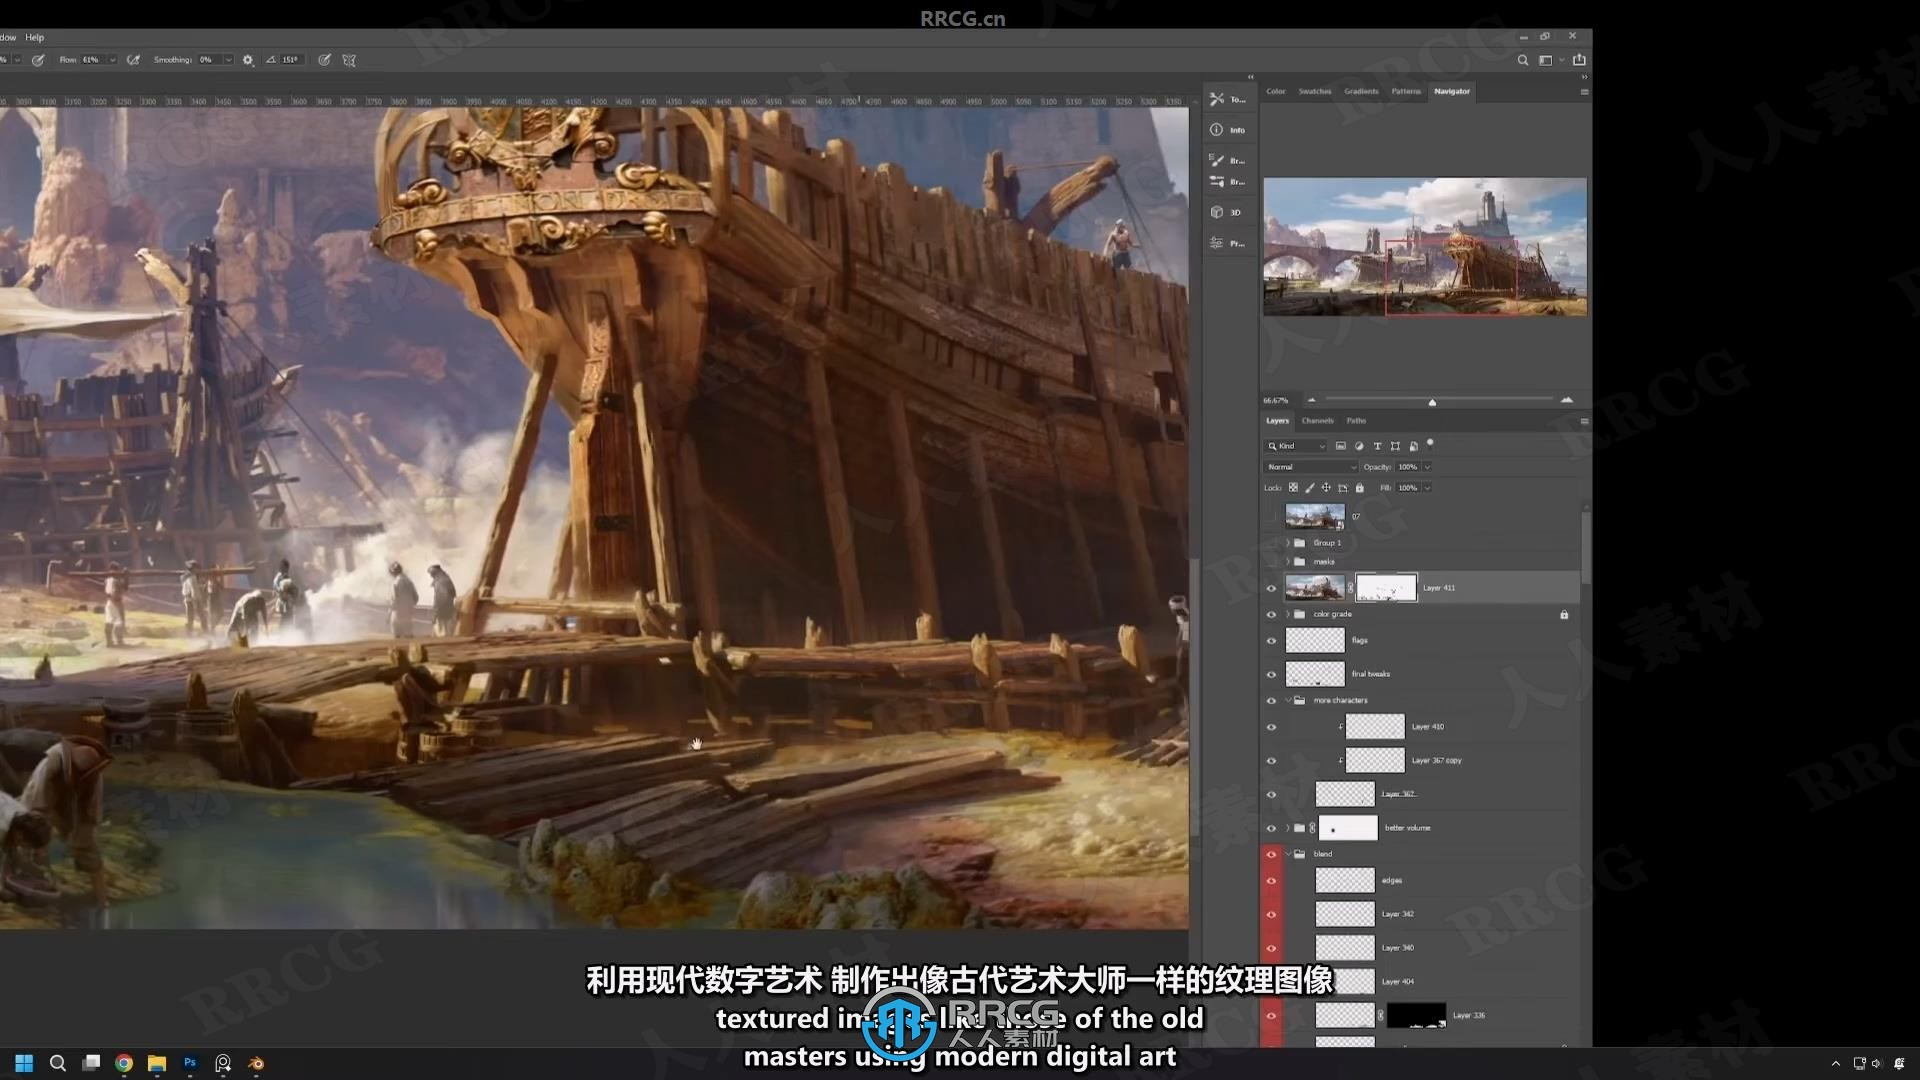
Task: Click lock image pixels brush icon
Action: coord(1310,488)
